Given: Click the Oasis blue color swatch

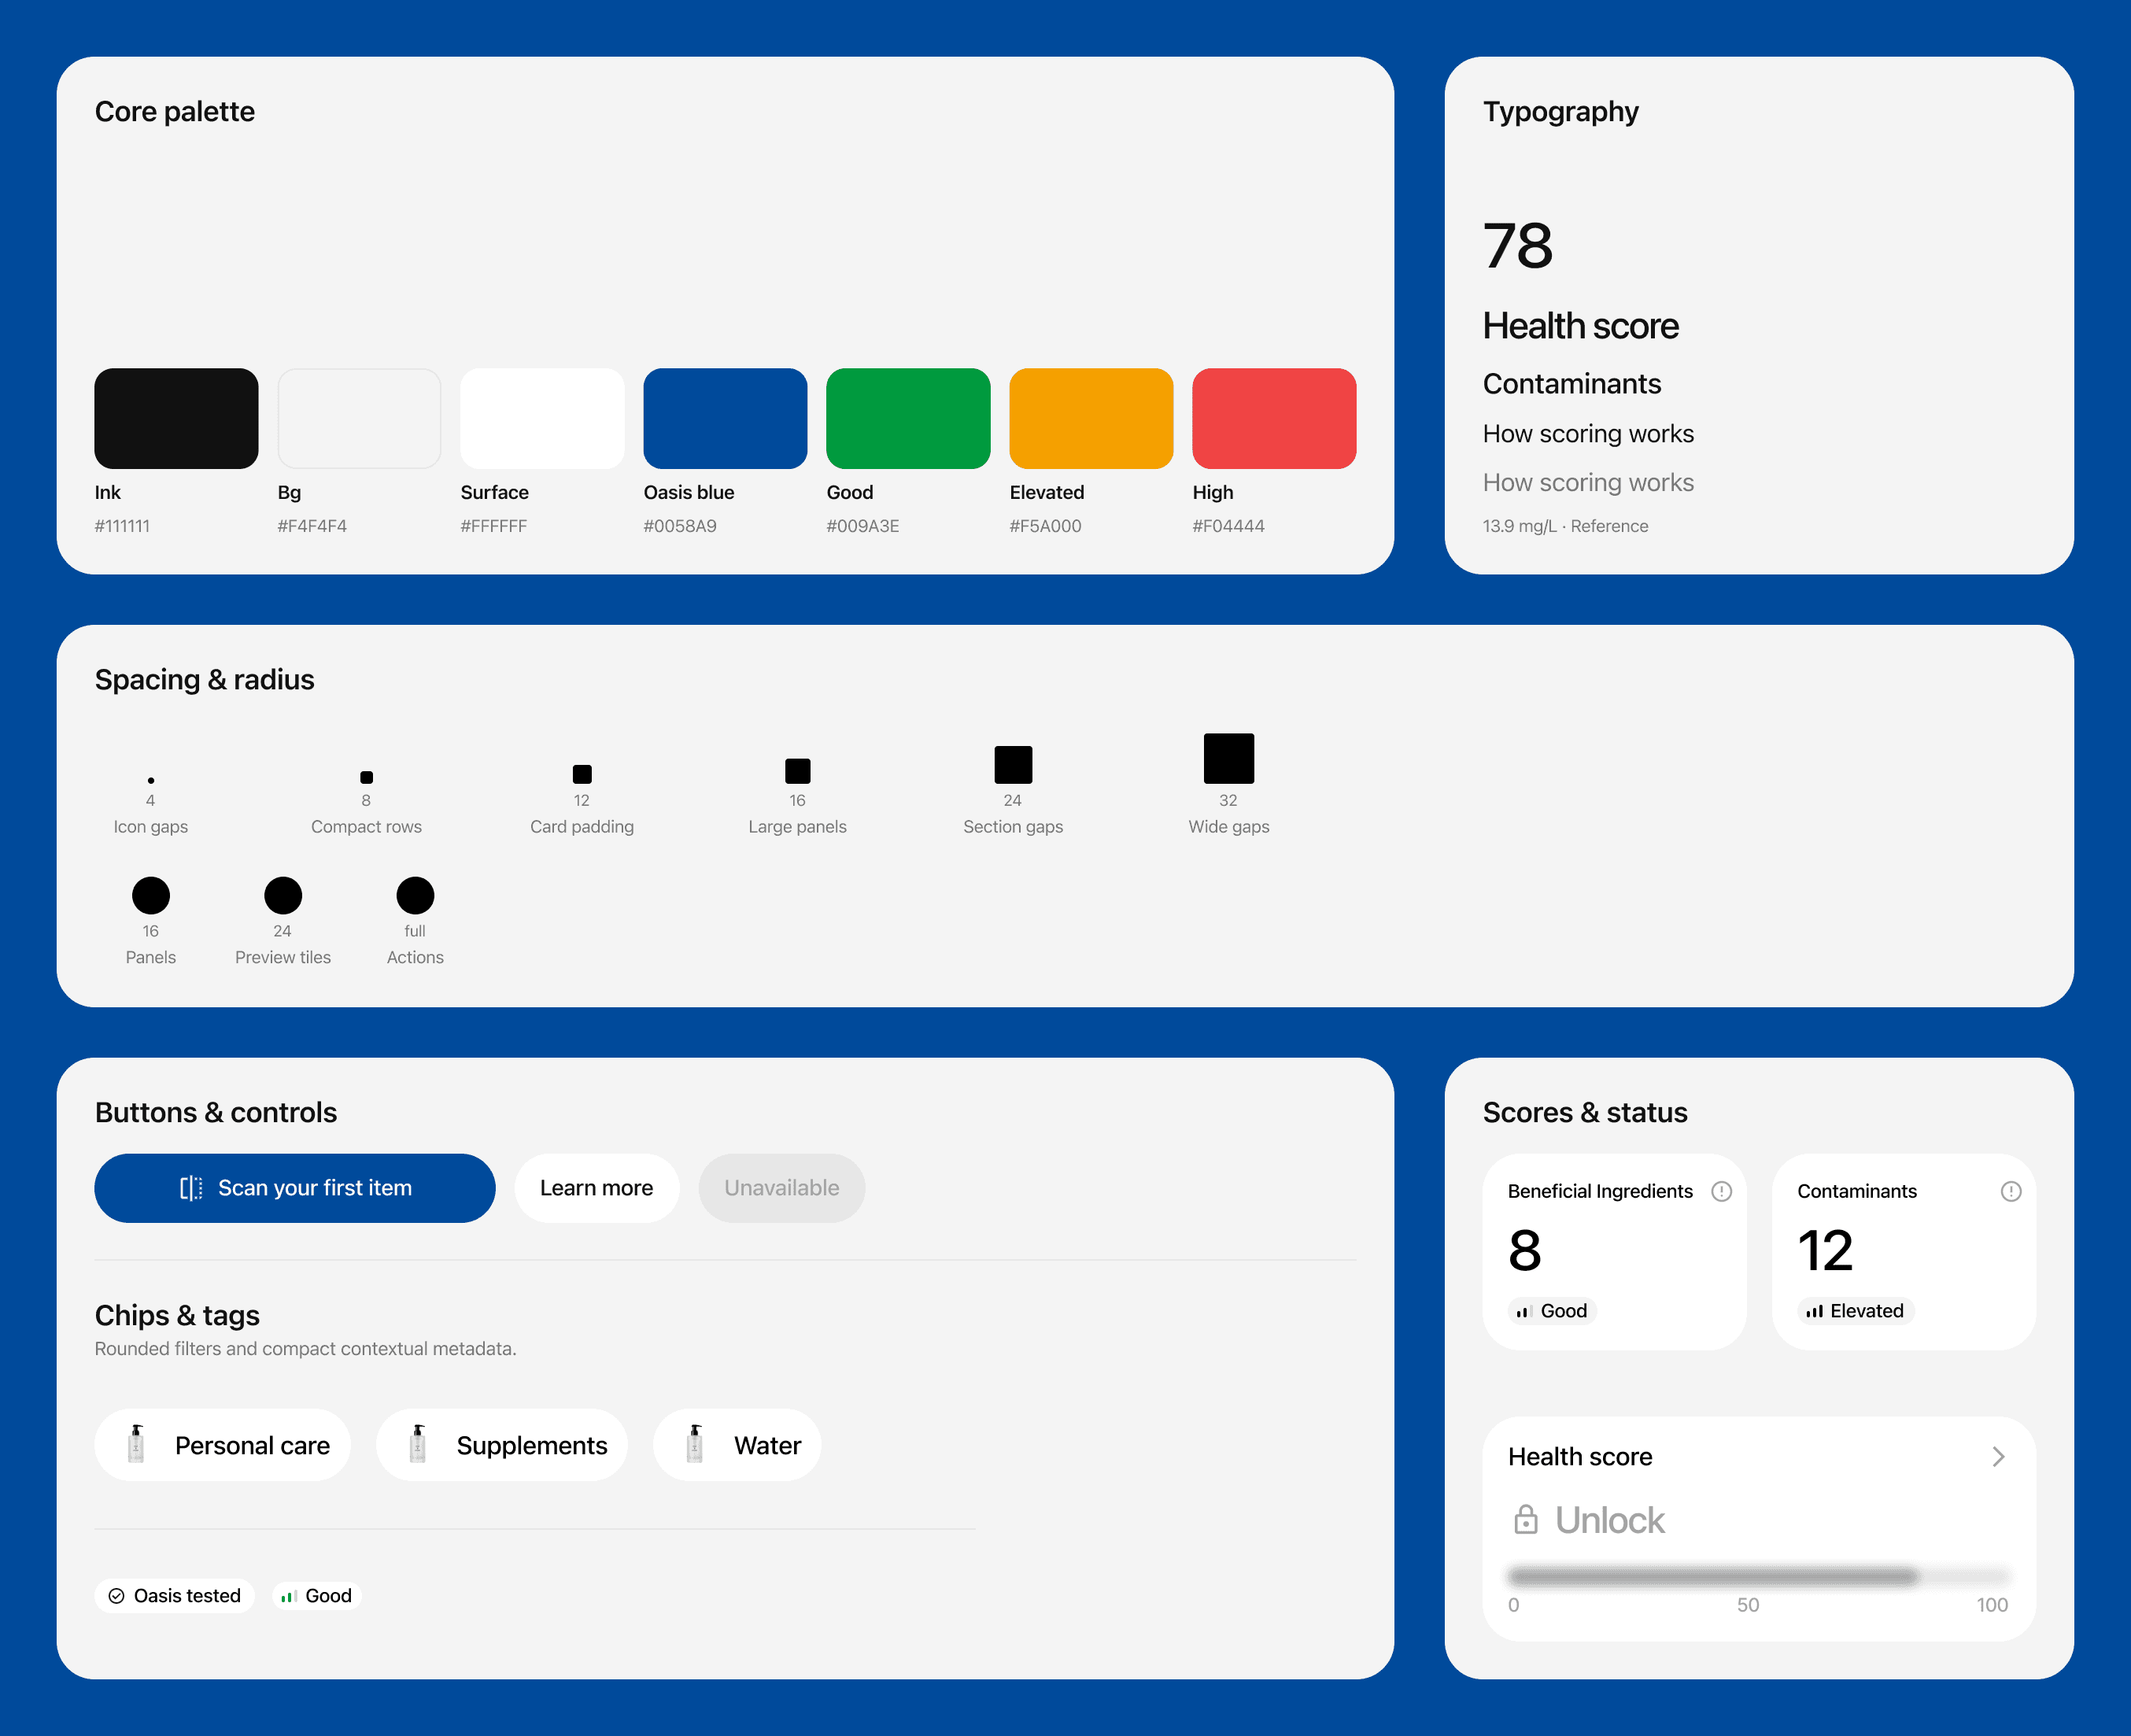Looking at the screenshot, I should (x=725, y=418).
